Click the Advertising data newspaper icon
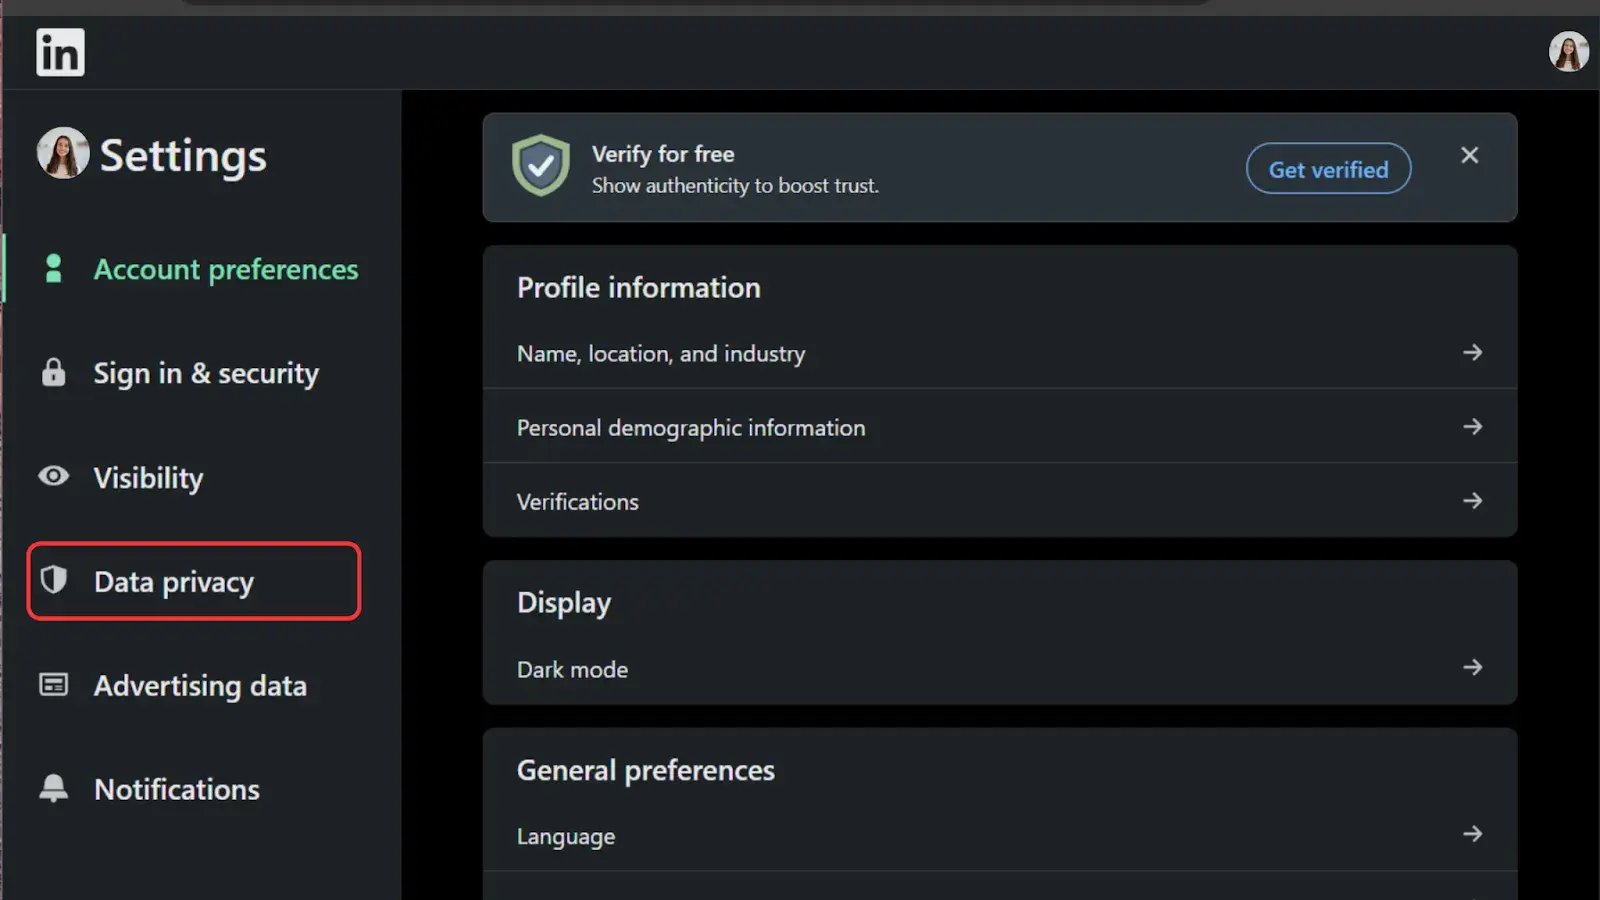The height and width of the screenshot is (900, 1600). coord(54,685)
